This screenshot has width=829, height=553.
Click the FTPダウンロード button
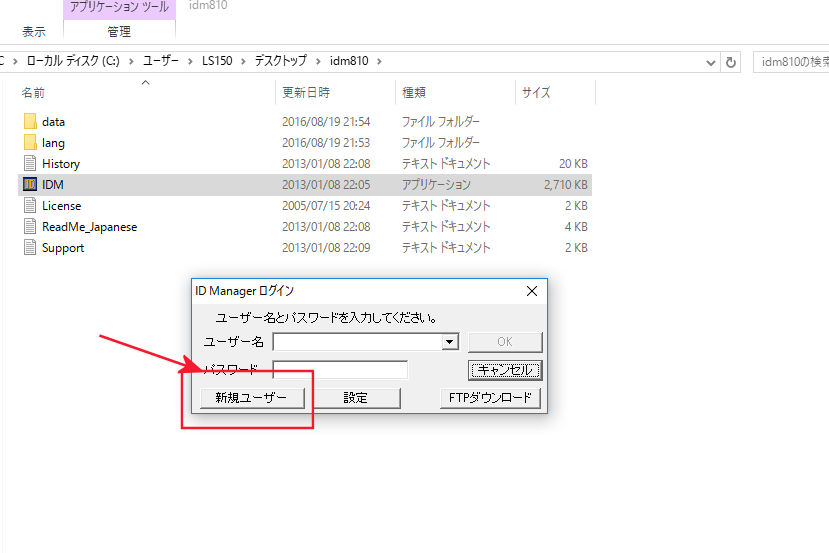(x=490, y=398)
